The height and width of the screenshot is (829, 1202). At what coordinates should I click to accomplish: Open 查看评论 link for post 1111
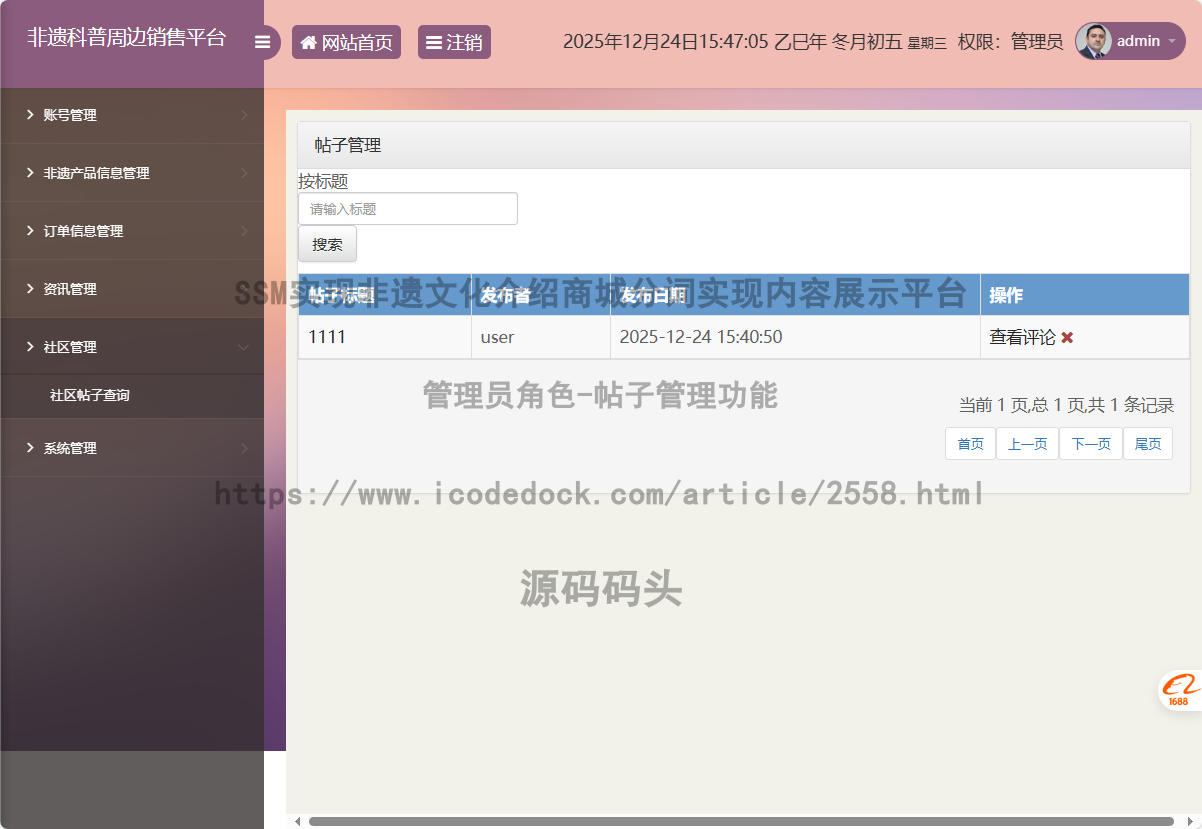[x=1022, y=338]
